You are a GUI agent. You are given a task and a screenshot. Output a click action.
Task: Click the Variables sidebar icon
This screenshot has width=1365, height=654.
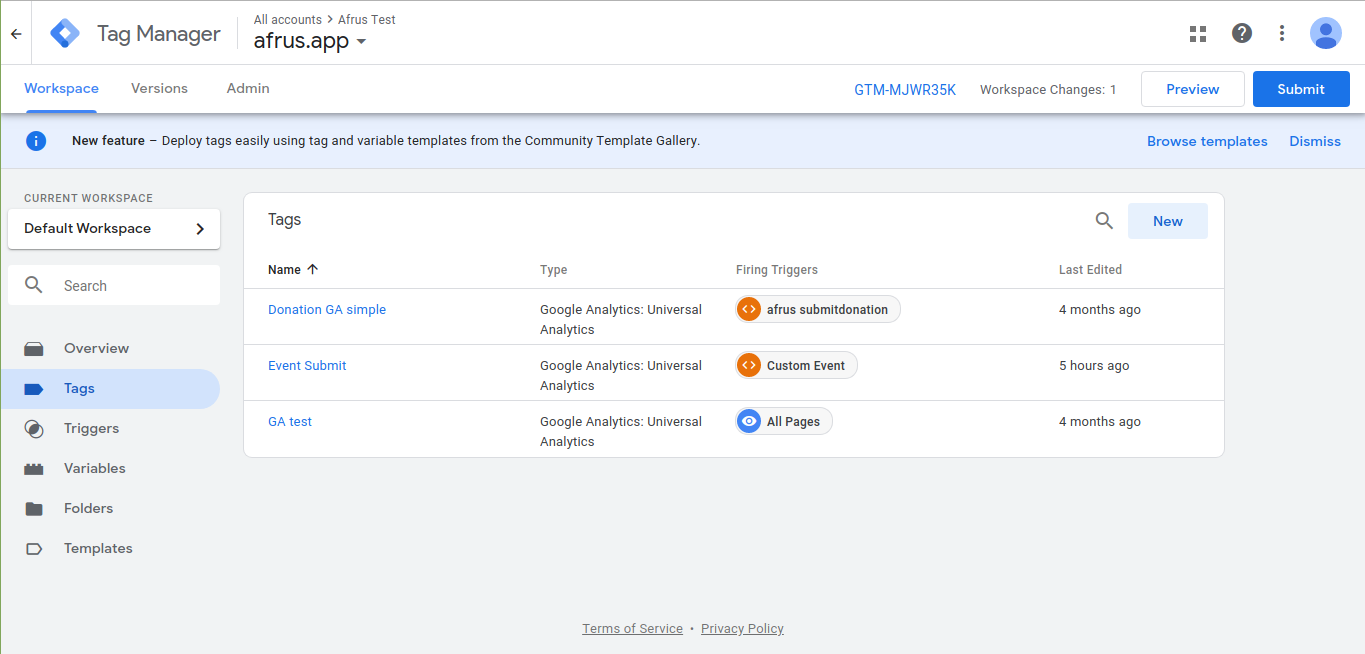34,469
